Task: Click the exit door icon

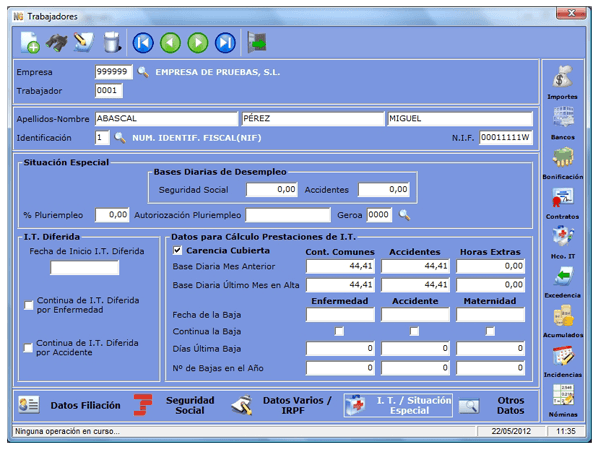Action: pos(258,42)
